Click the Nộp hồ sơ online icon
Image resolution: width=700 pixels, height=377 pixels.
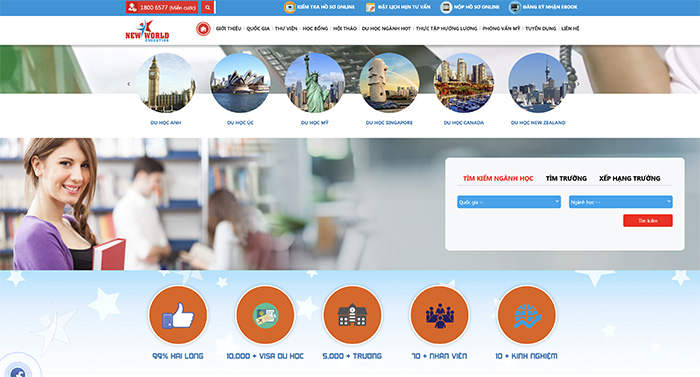pos(446,7)
